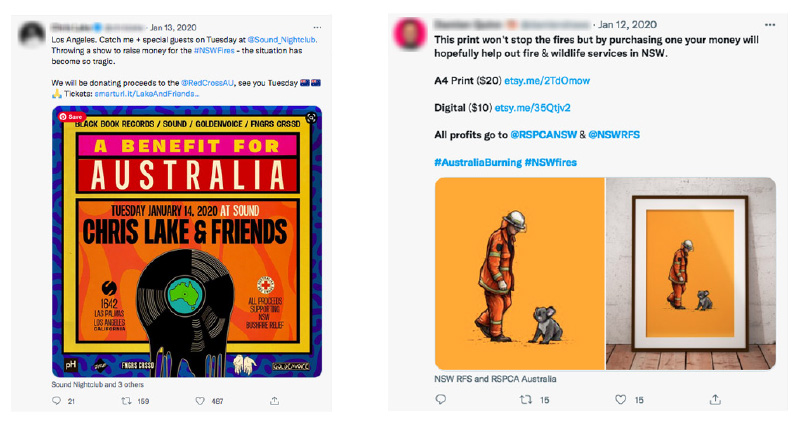Share the Chris Lake benefit tweet
The width and height of the screenshot is (800, 425).
pyautogui.click(x=275, y=401)
